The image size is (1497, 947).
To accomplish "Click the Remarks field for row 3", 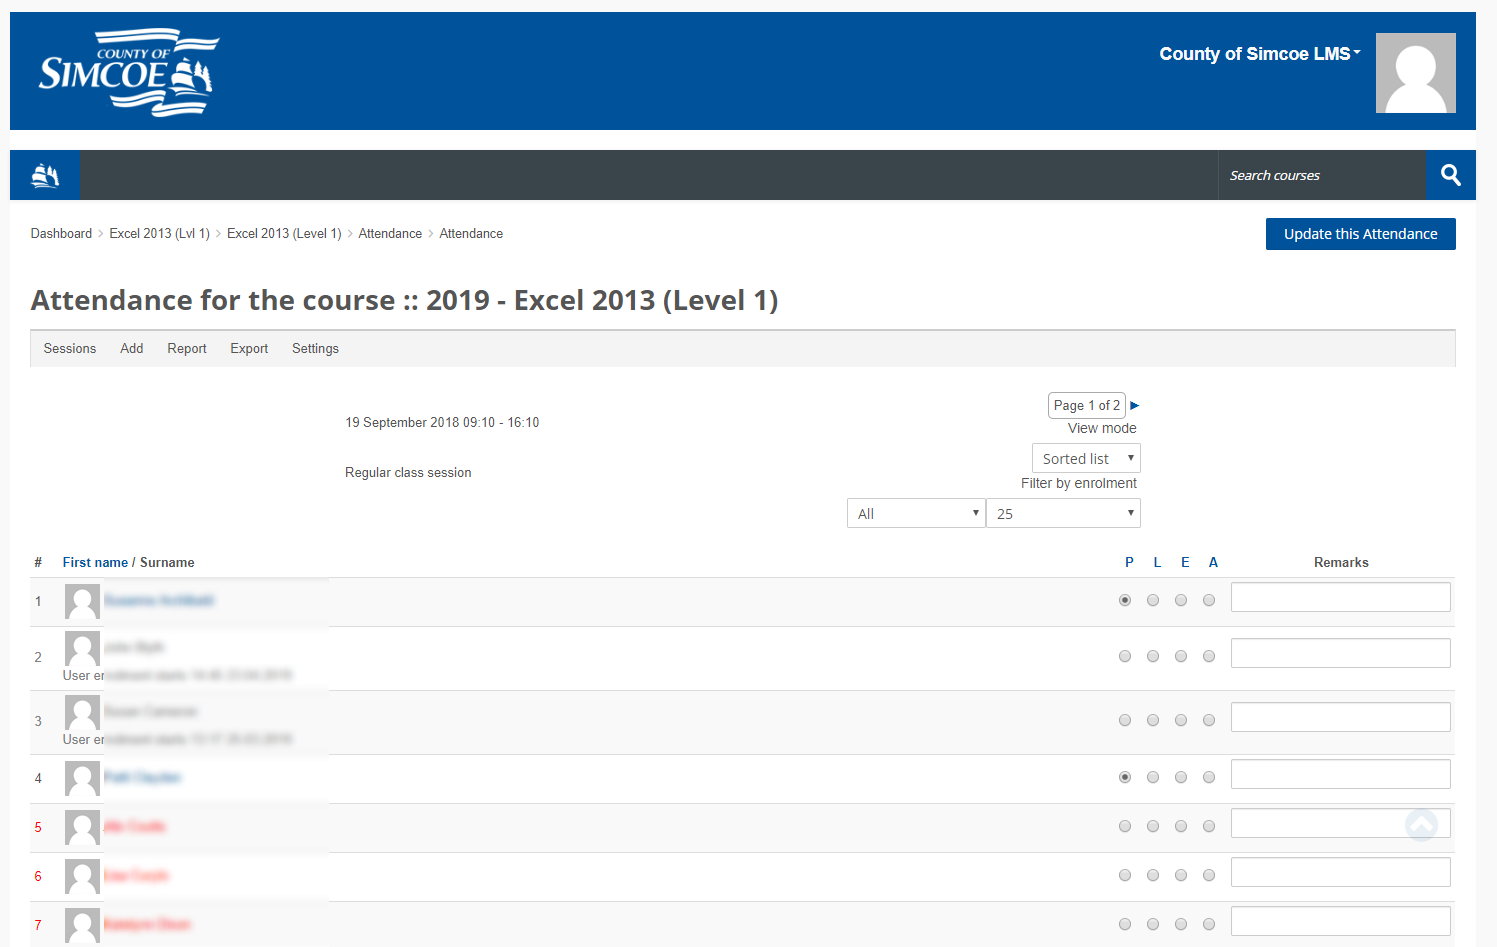I will pyautogui.click(x=1341, y=717).
